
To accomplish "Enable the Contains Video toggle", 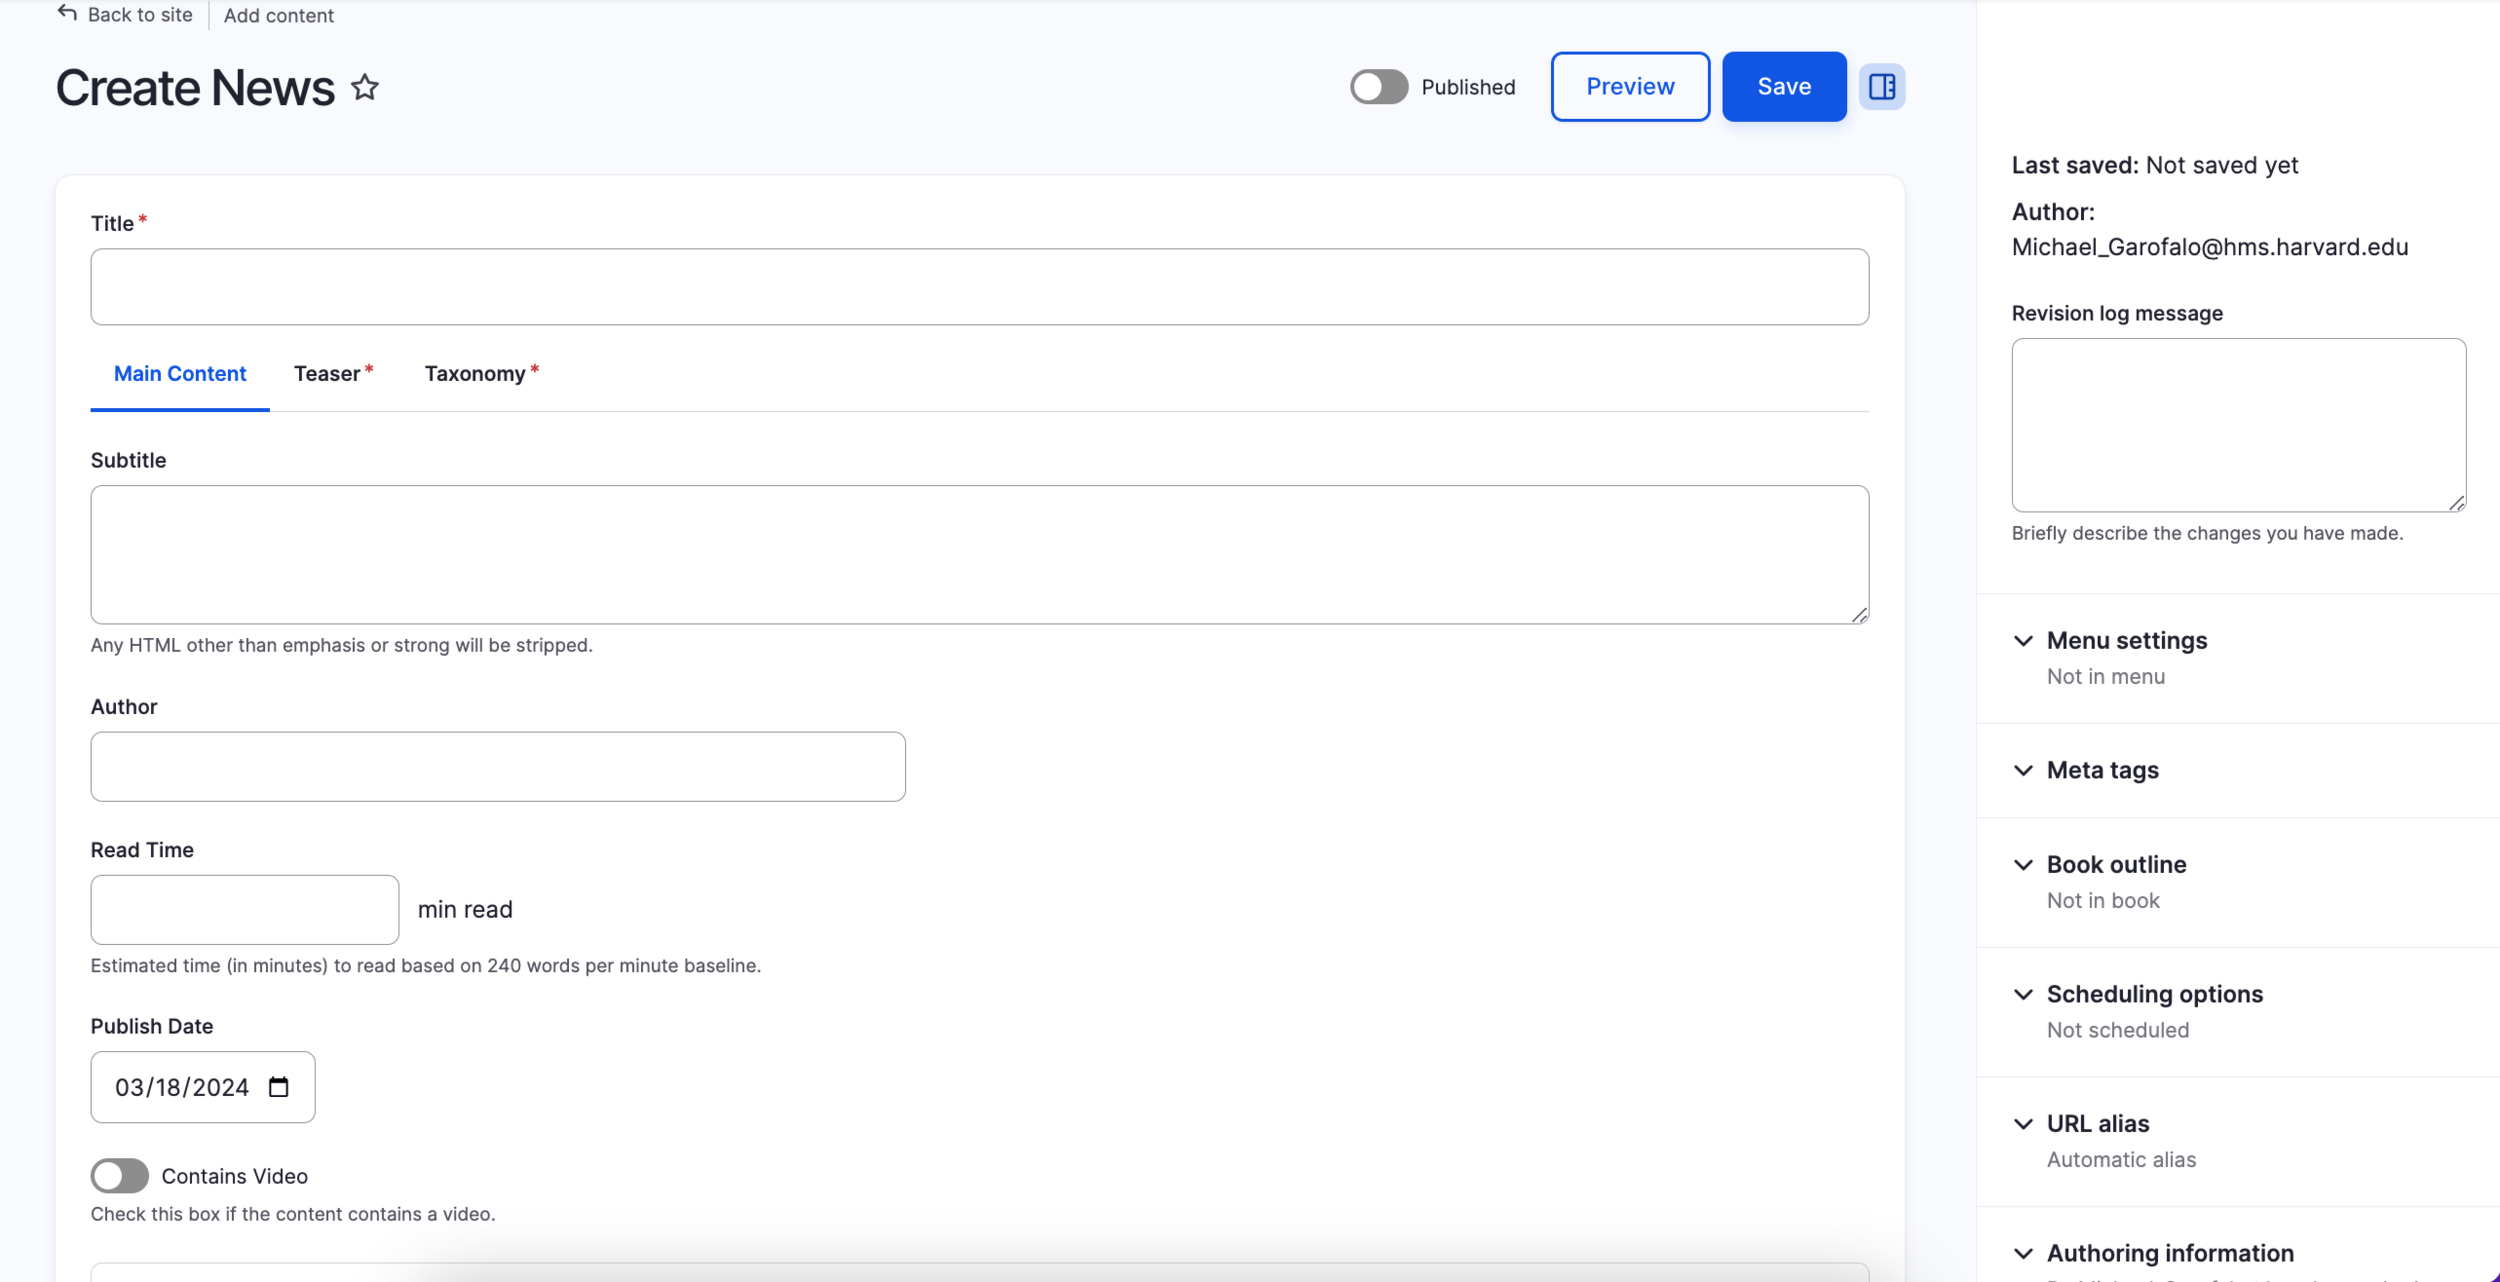I will tap(120, 1176).
